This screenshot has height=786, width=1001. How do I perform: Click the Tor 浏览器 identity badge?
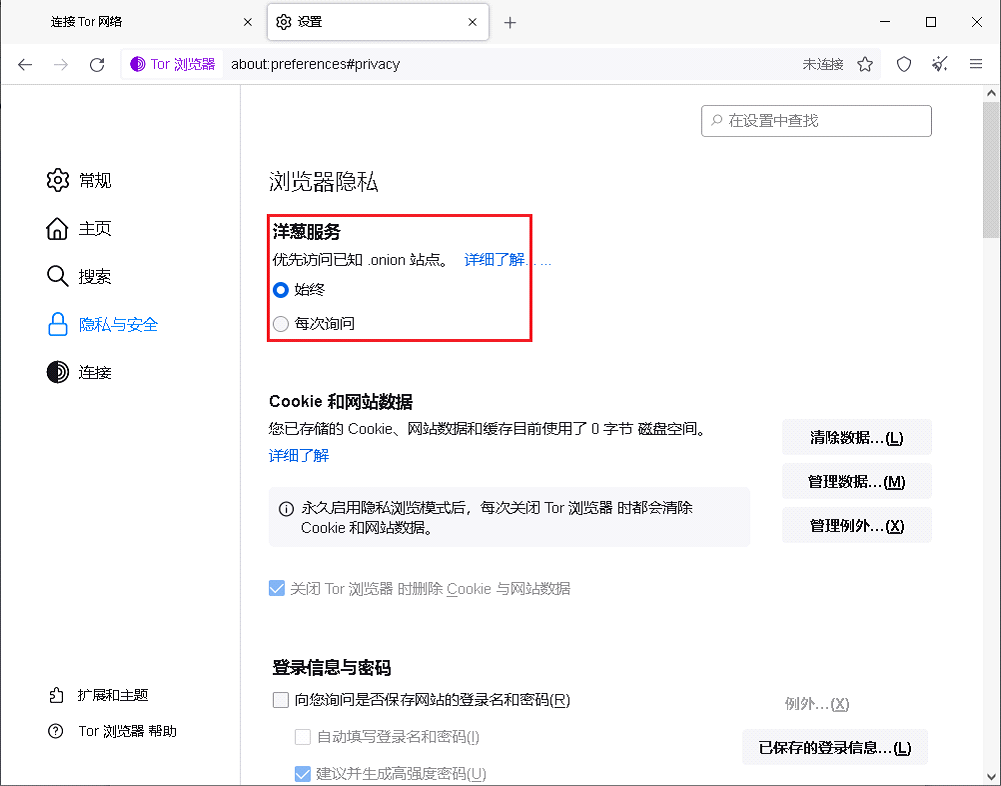[x=172, y=64]
